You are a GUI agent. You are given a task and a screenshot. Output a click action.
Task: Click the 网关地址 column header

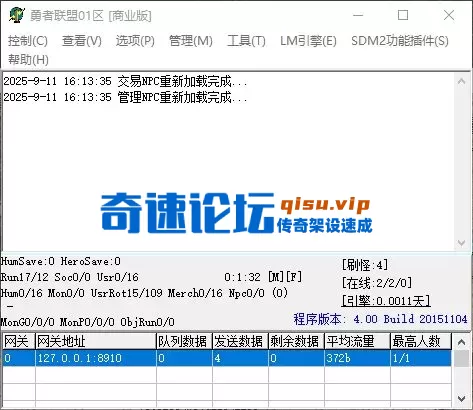[x=96, y=341]
